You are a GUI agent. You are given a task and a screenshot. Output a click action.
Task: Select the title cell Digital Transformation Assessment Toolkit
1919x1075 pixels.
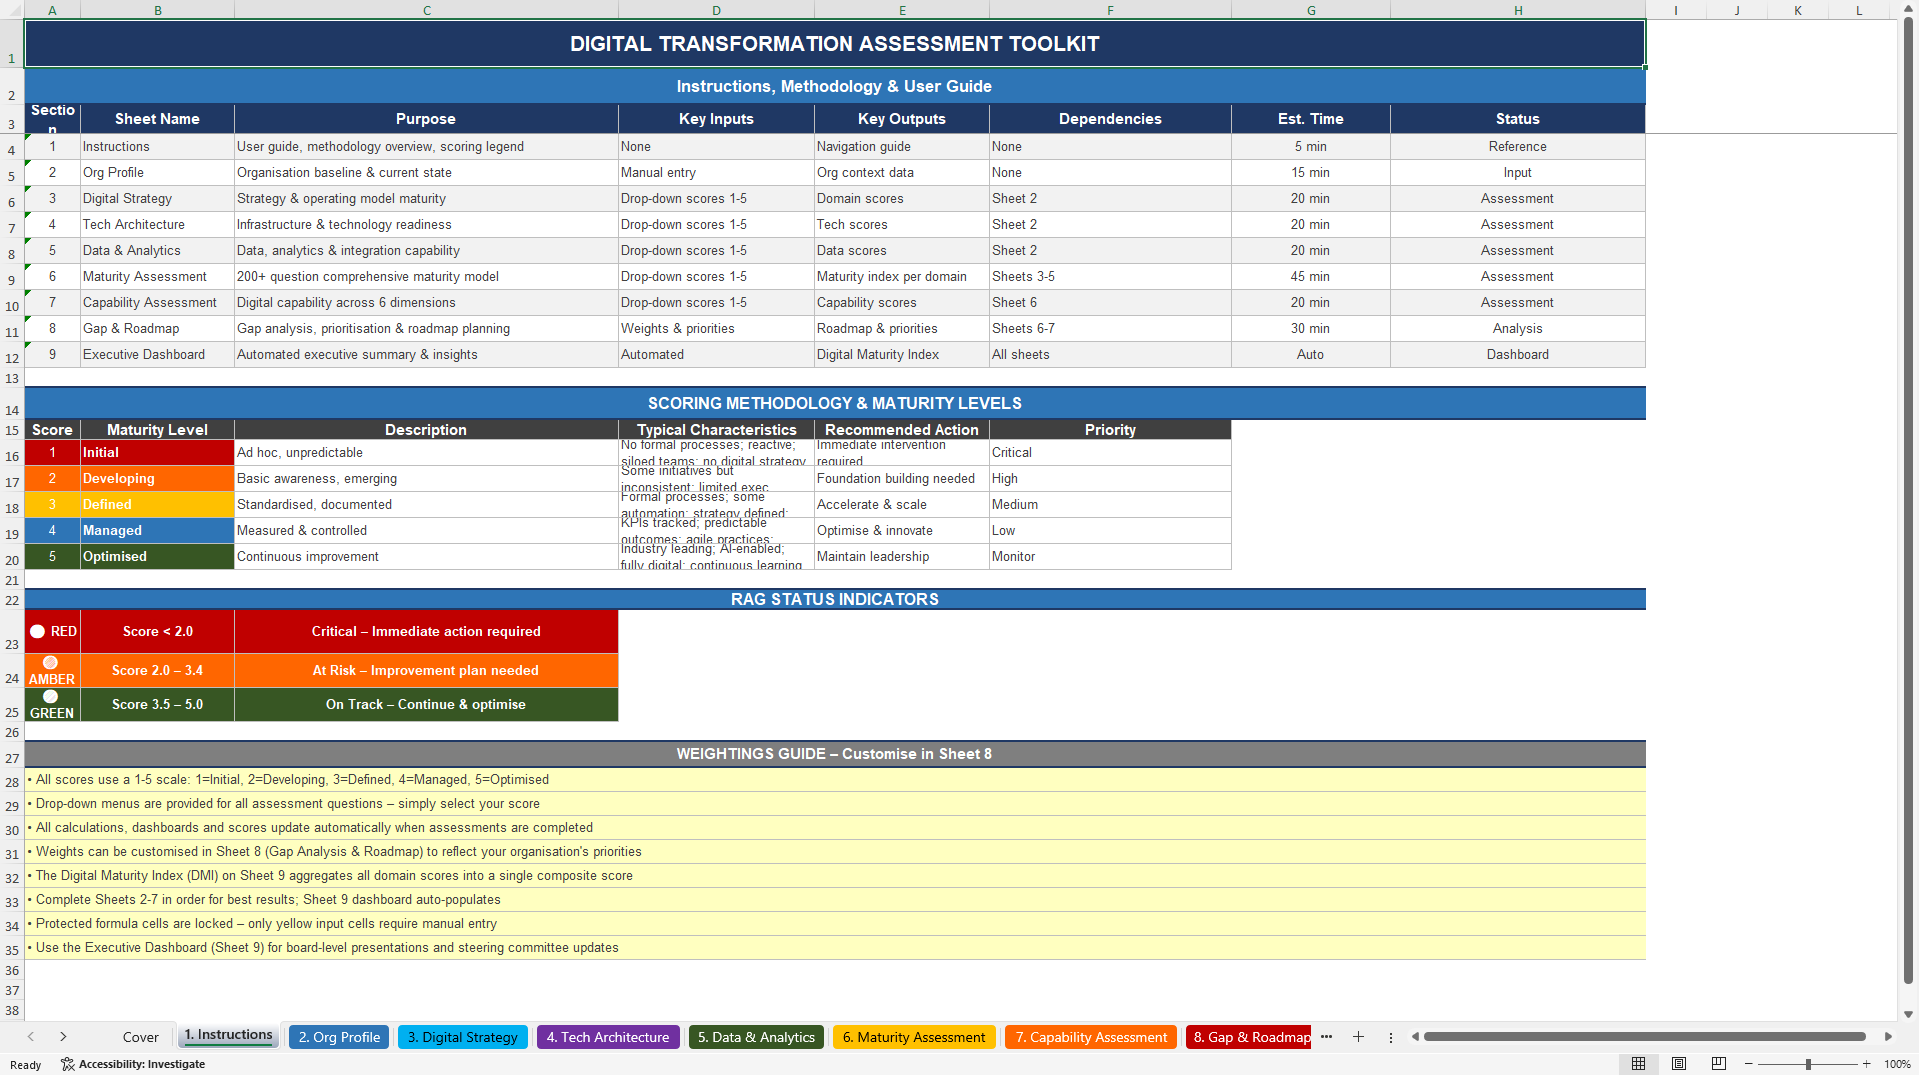(x=834, y=44)
